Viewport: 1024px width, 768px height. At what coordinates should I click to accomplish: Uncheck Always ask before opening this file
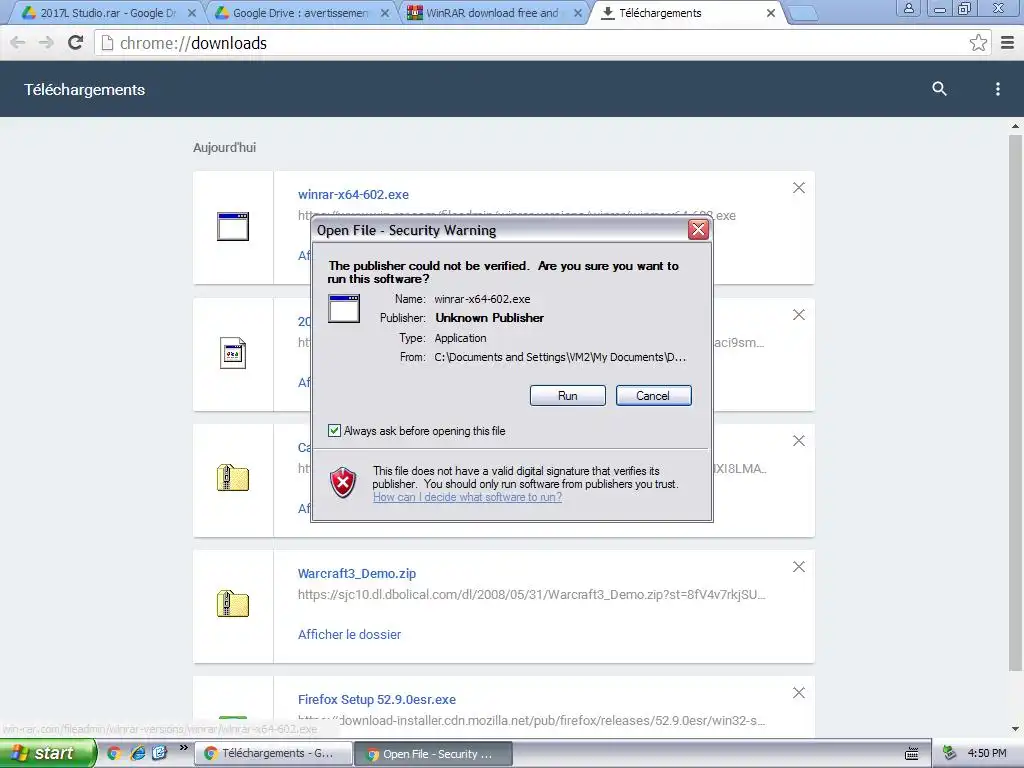tap(334, 431)
